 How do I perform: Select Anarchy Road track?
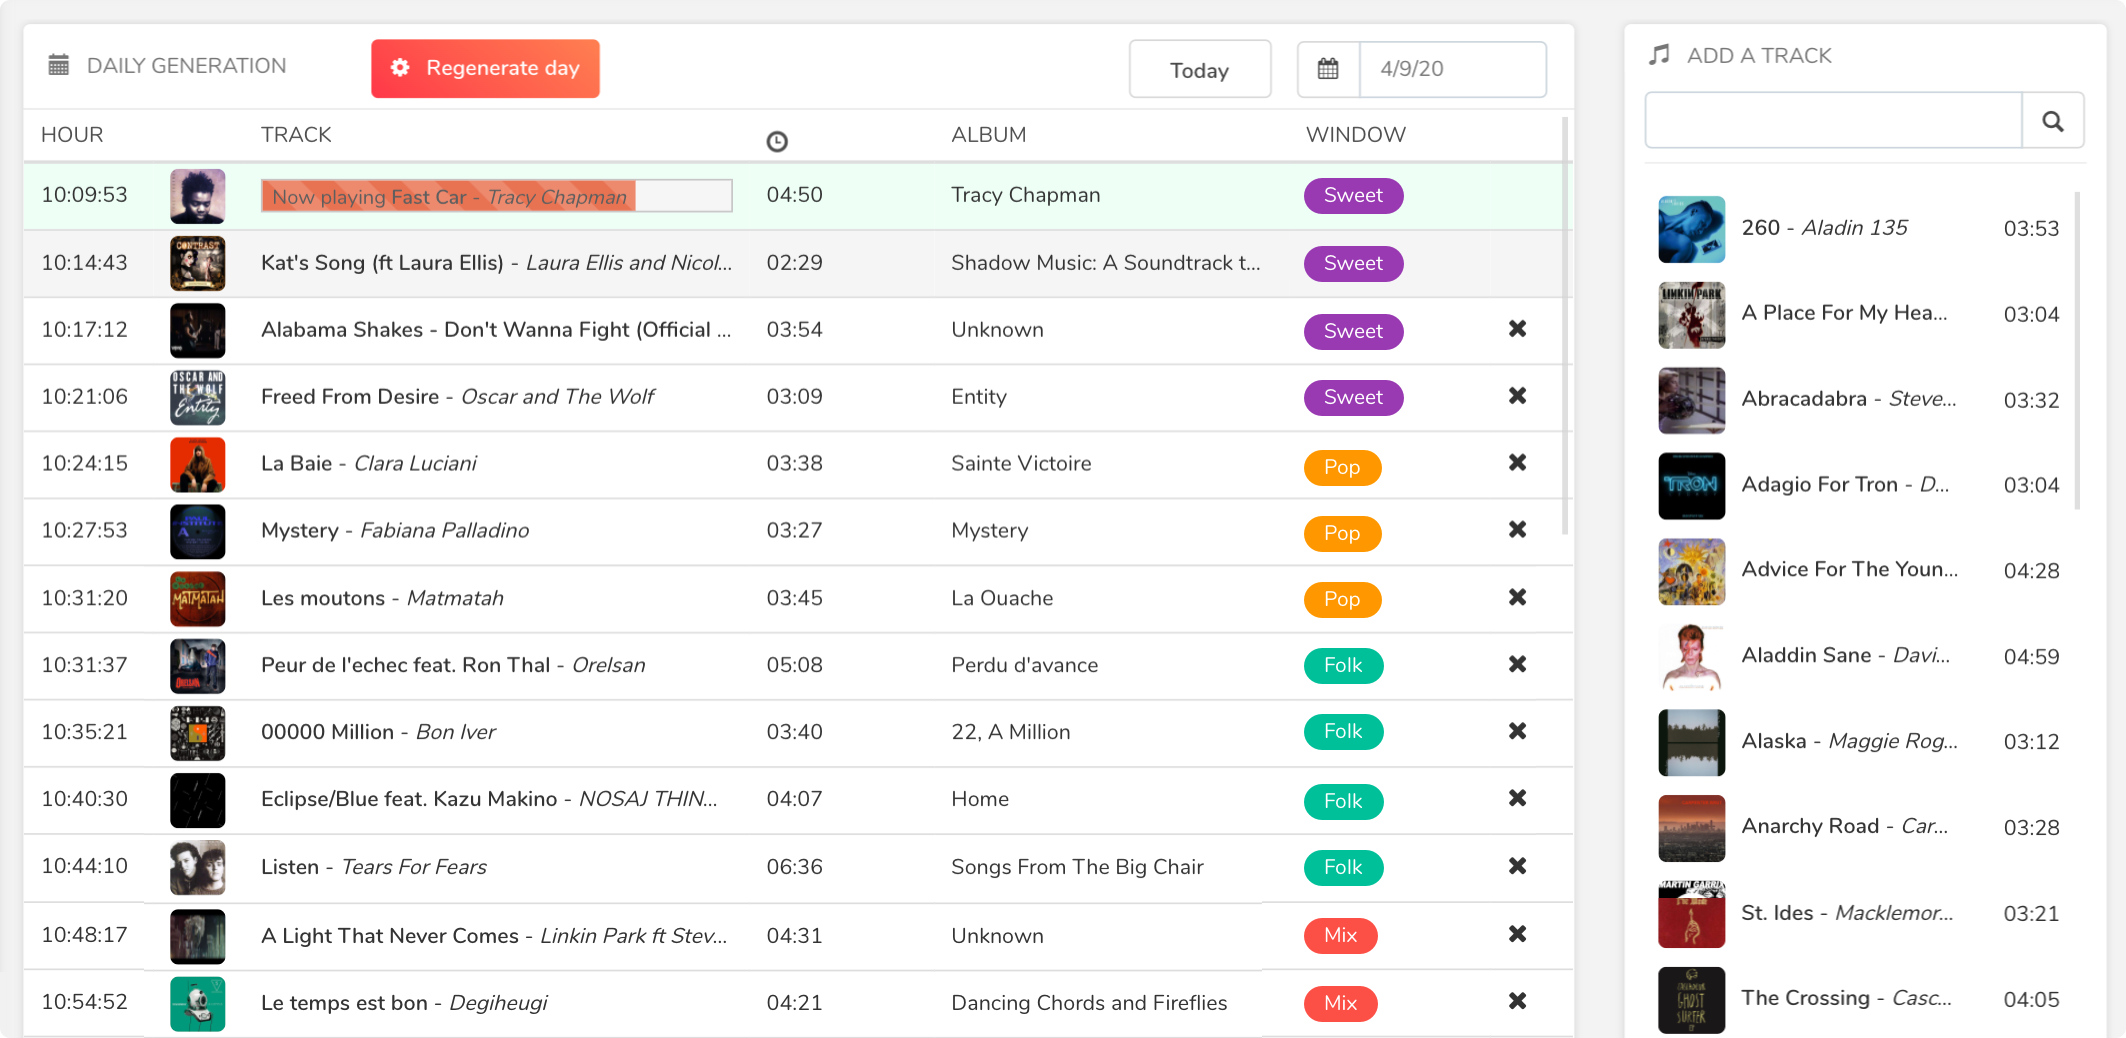[1859, 828]
